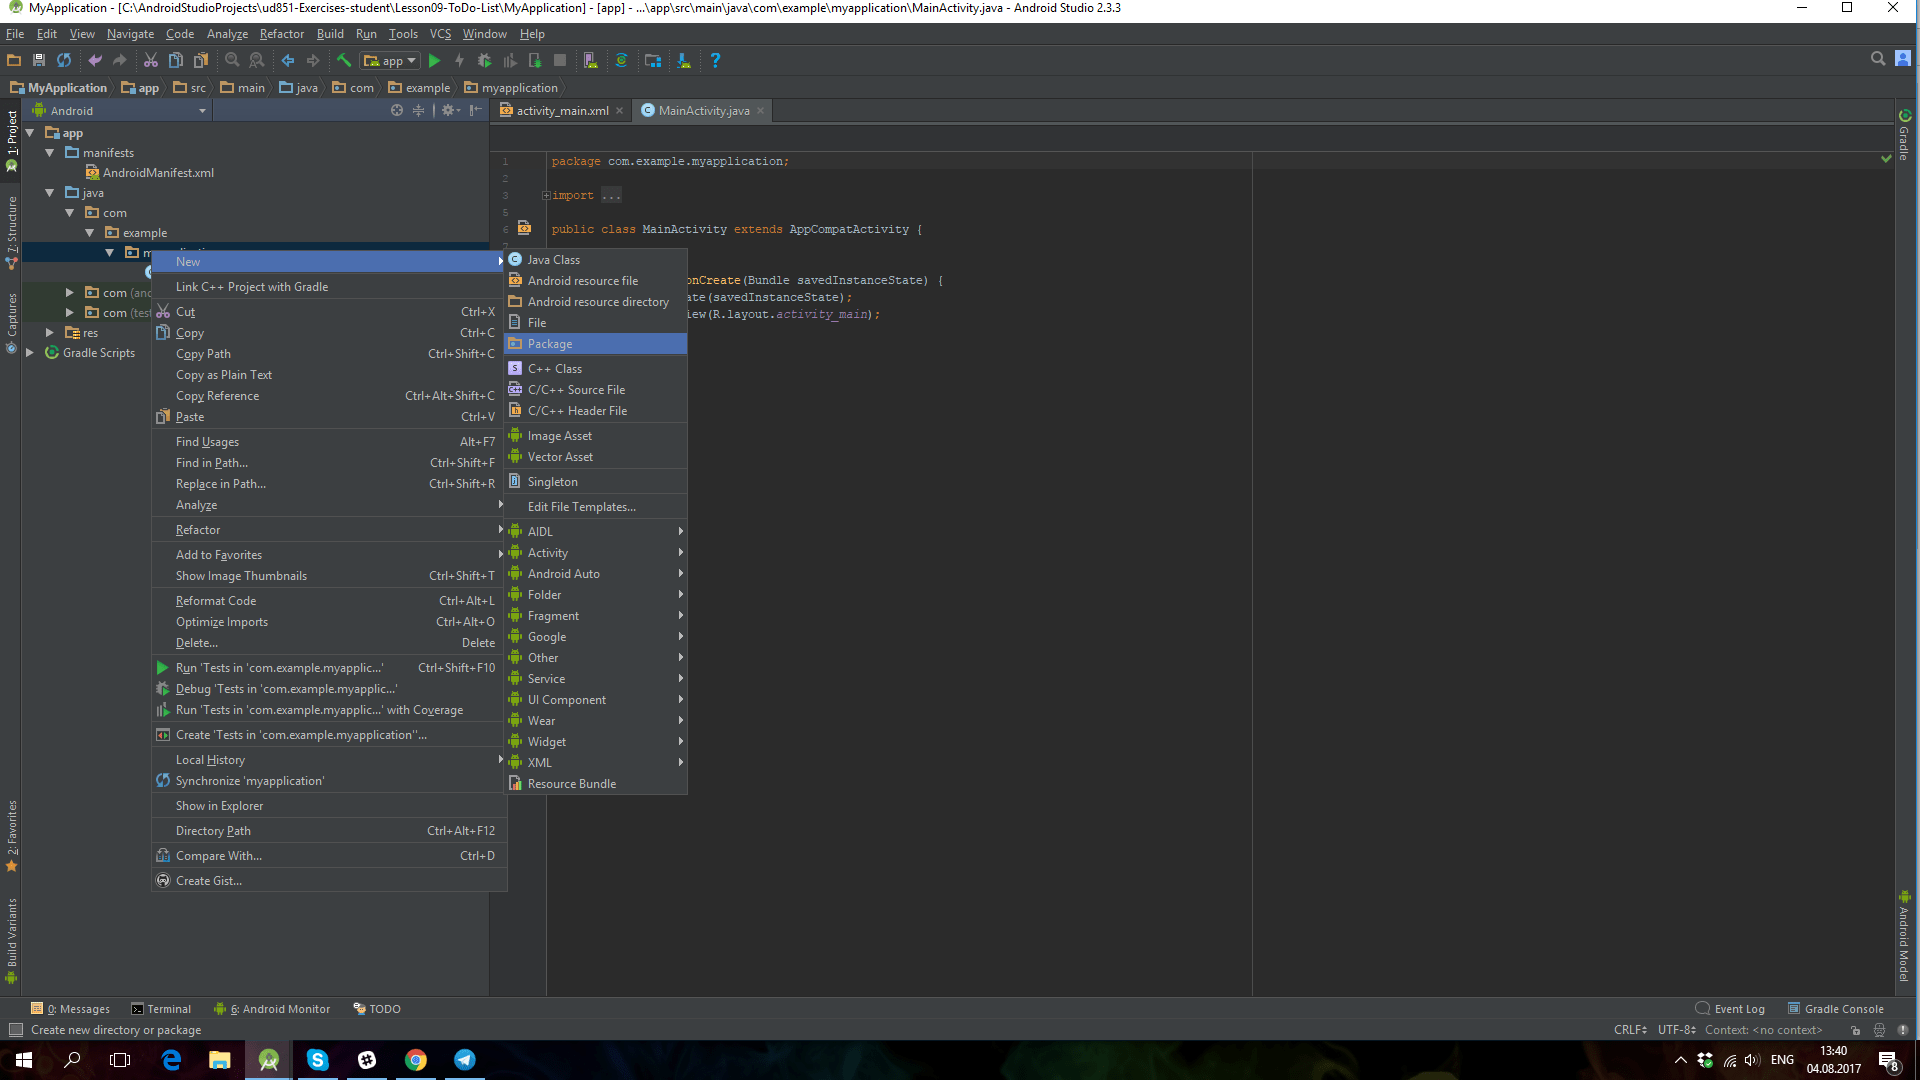Click the Help question mark icon
Image resolution: width=1920 pixels, height=1080 pixels.
coord(715,61)
